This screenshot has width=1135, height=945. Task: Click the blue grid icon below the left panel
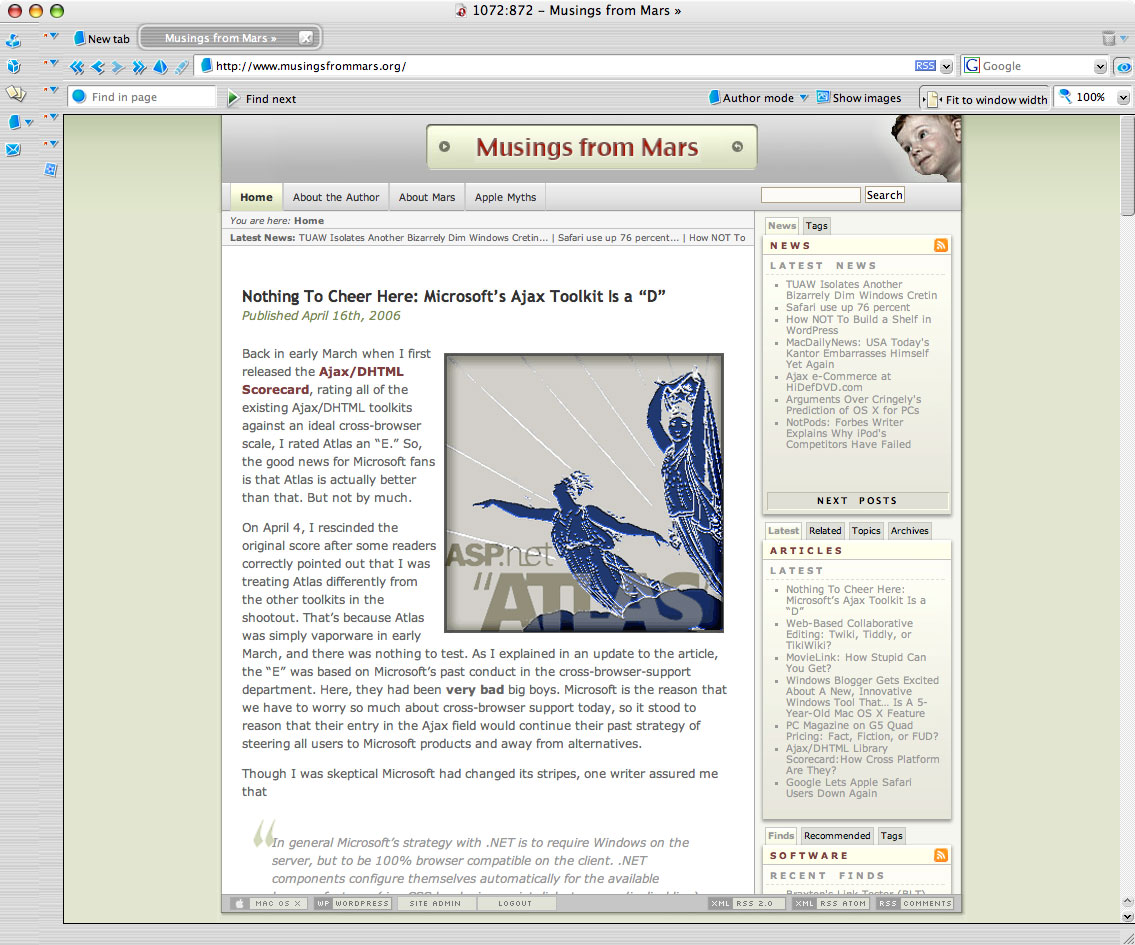(x=50, y=170)
